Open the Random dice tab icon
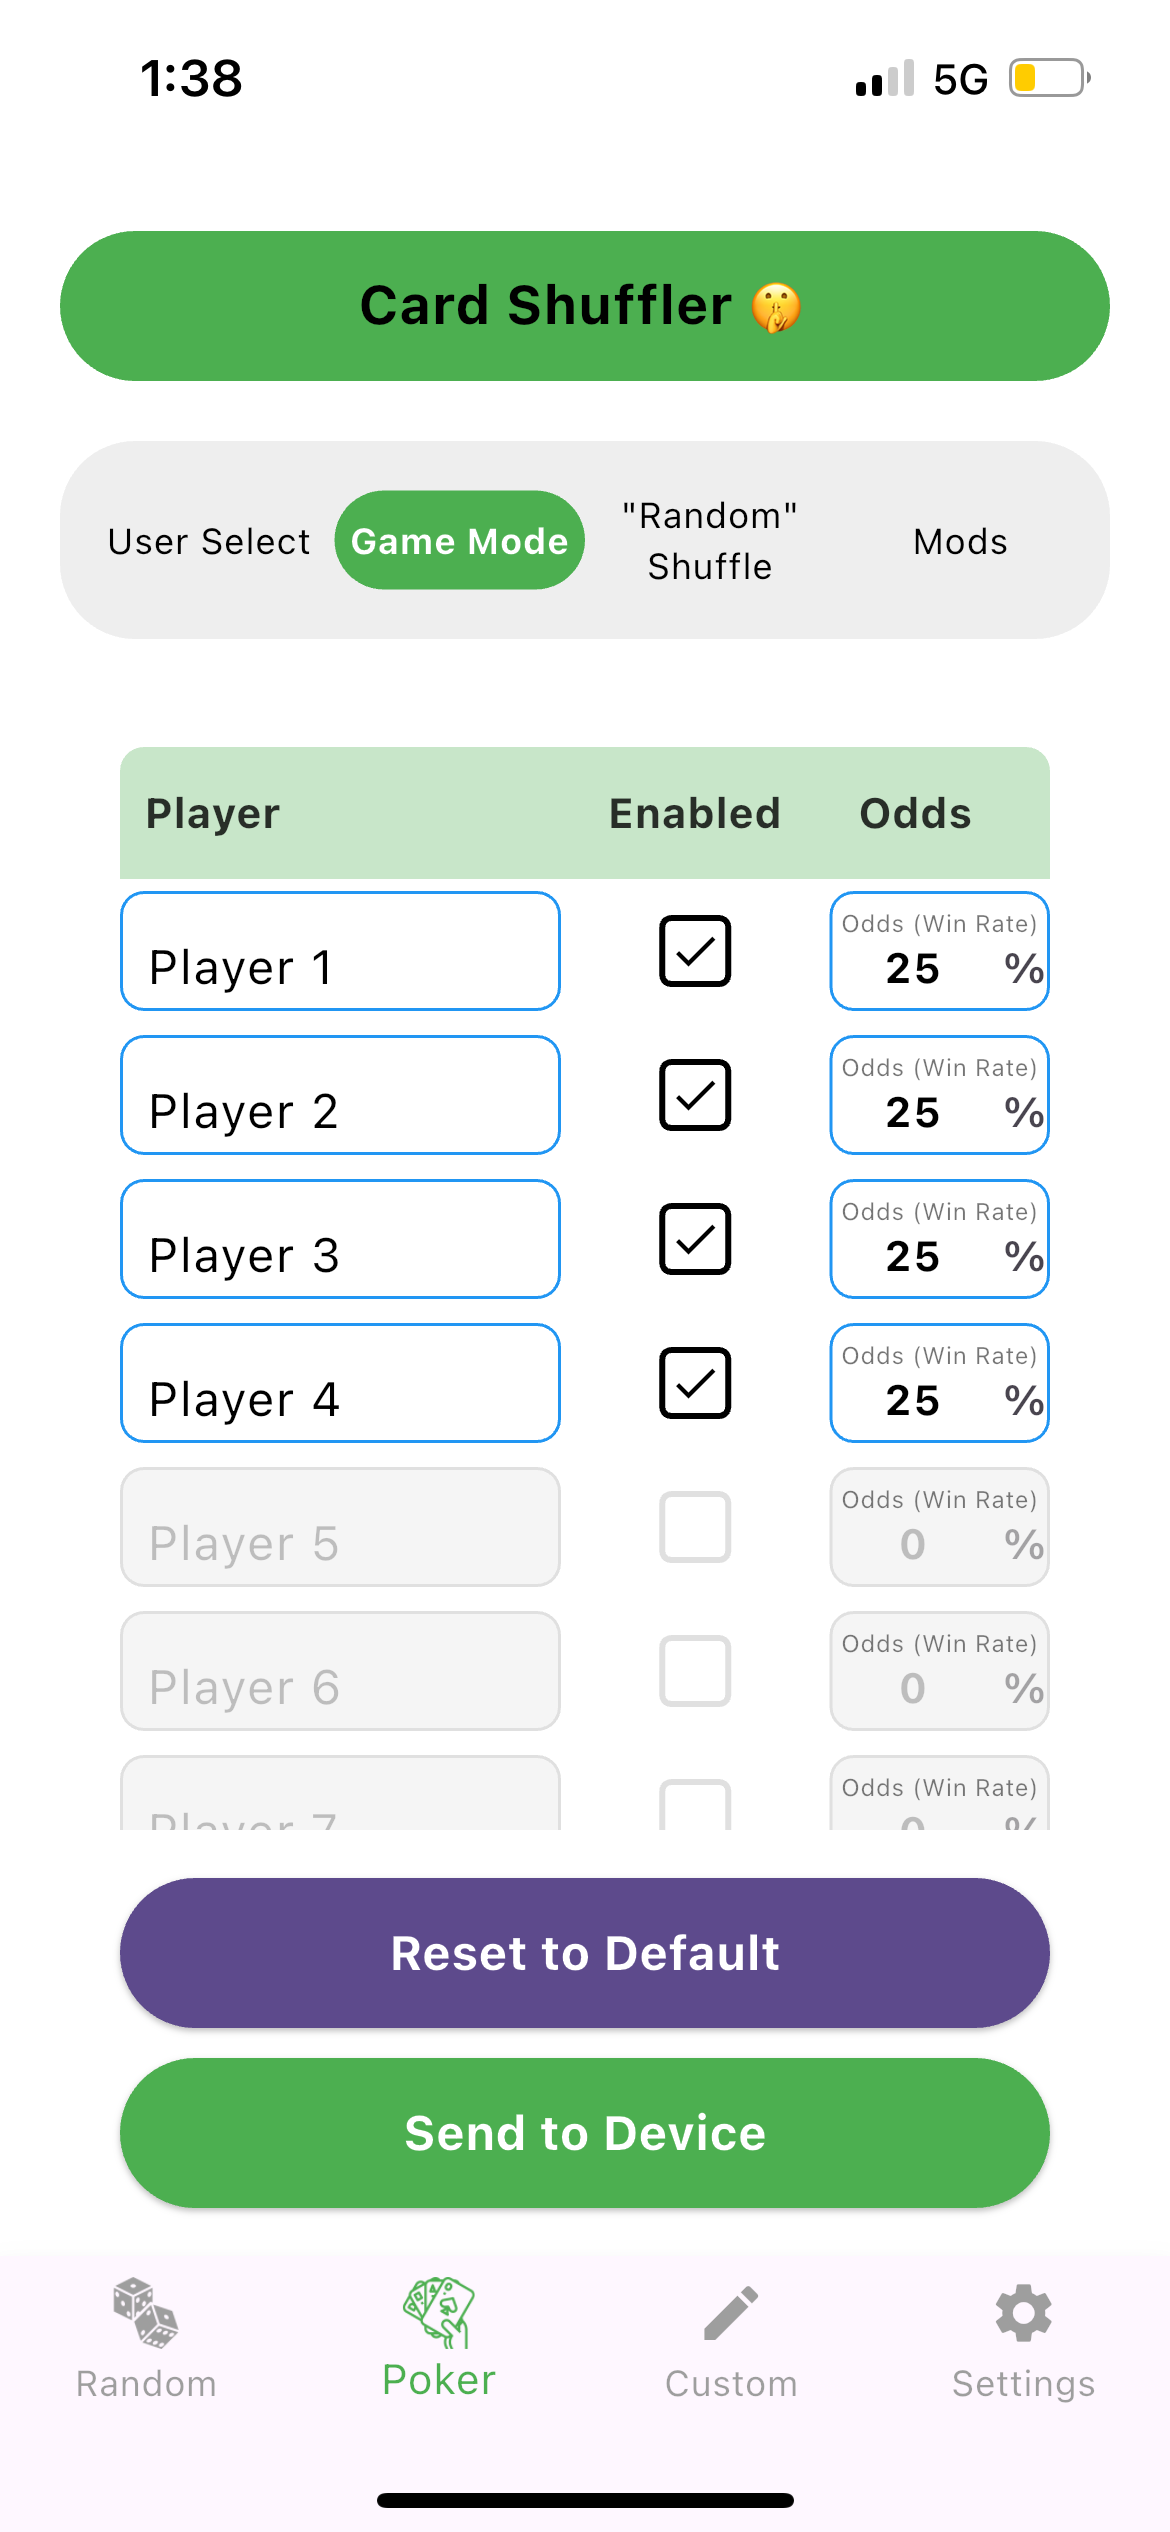This screenshot has height=2532, width=1170. click(x=146, y=2313)
